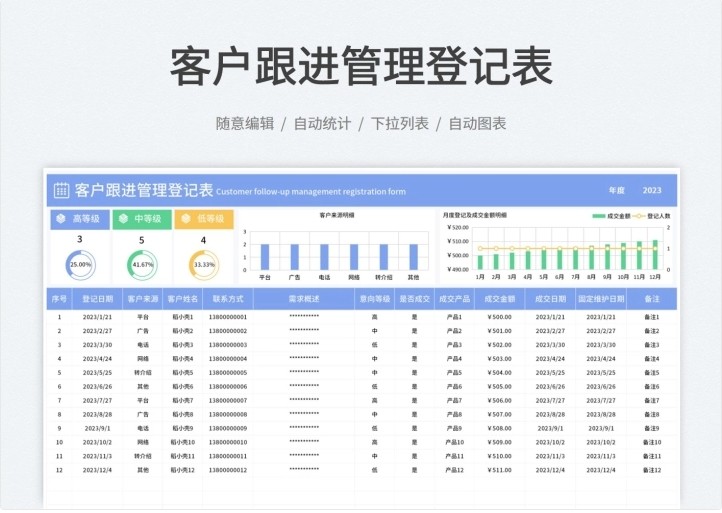Screen dimensions: 722x513
Task: Click 成交日期 cell 2023/10/2 in row 10
Action: point(550,442)
